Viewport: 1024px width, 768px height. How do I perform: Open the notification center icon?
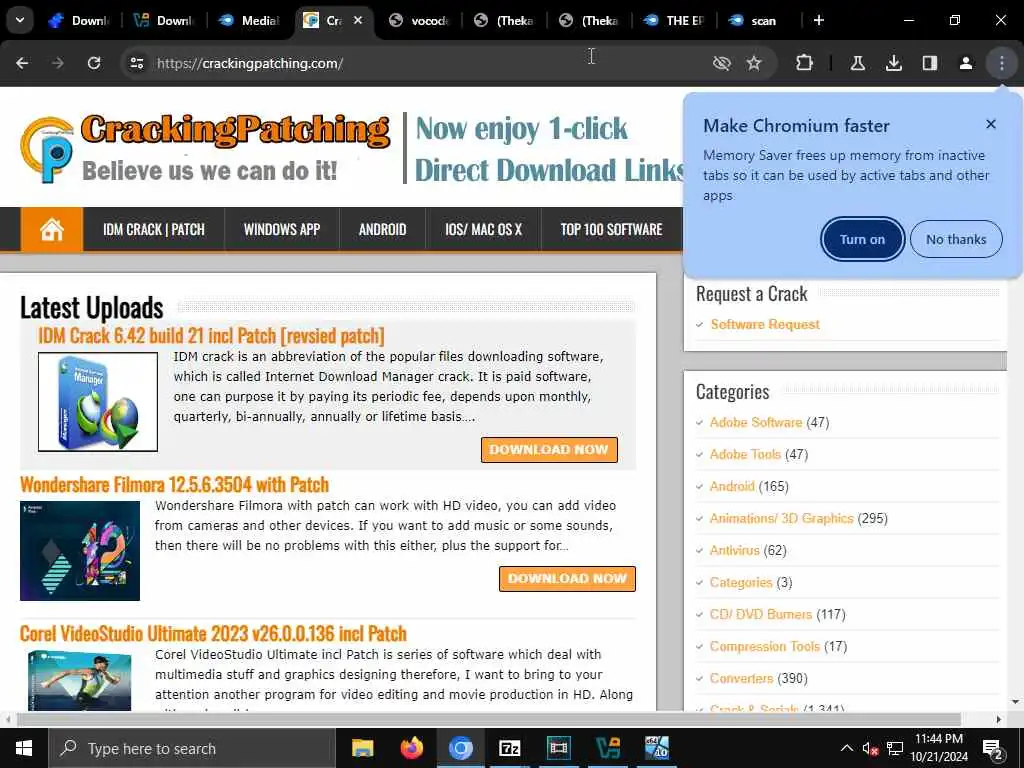pyautogui.click(x=992, y=749)
